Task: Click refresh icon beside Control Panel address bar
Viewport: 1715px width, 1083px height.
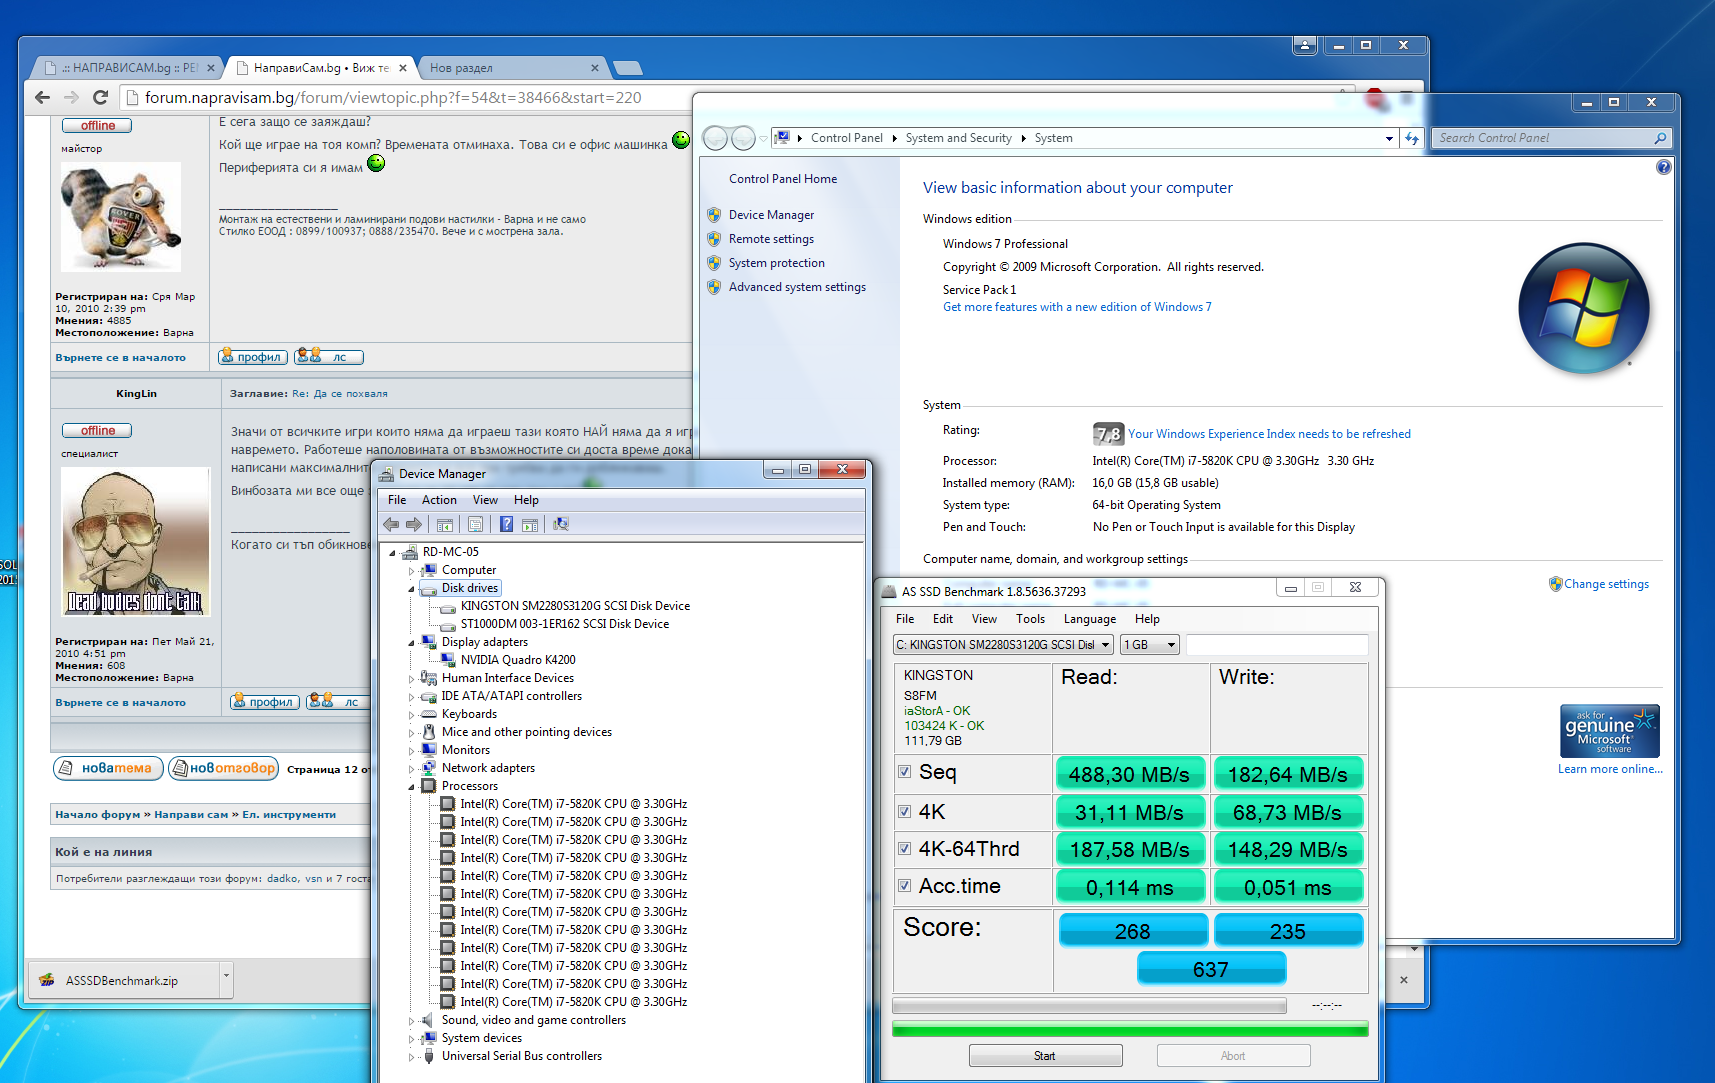Action: pyautogui.click(x=1411, y=138)
